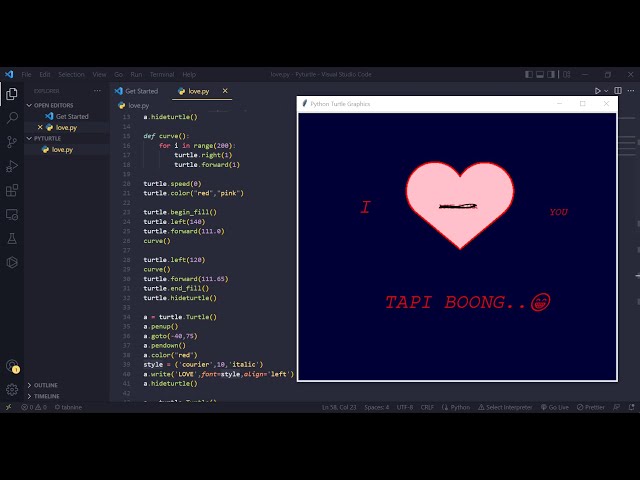Click Prettier in status bar
The width and height of the screenshot is (640, 480).
pos(591,407)
